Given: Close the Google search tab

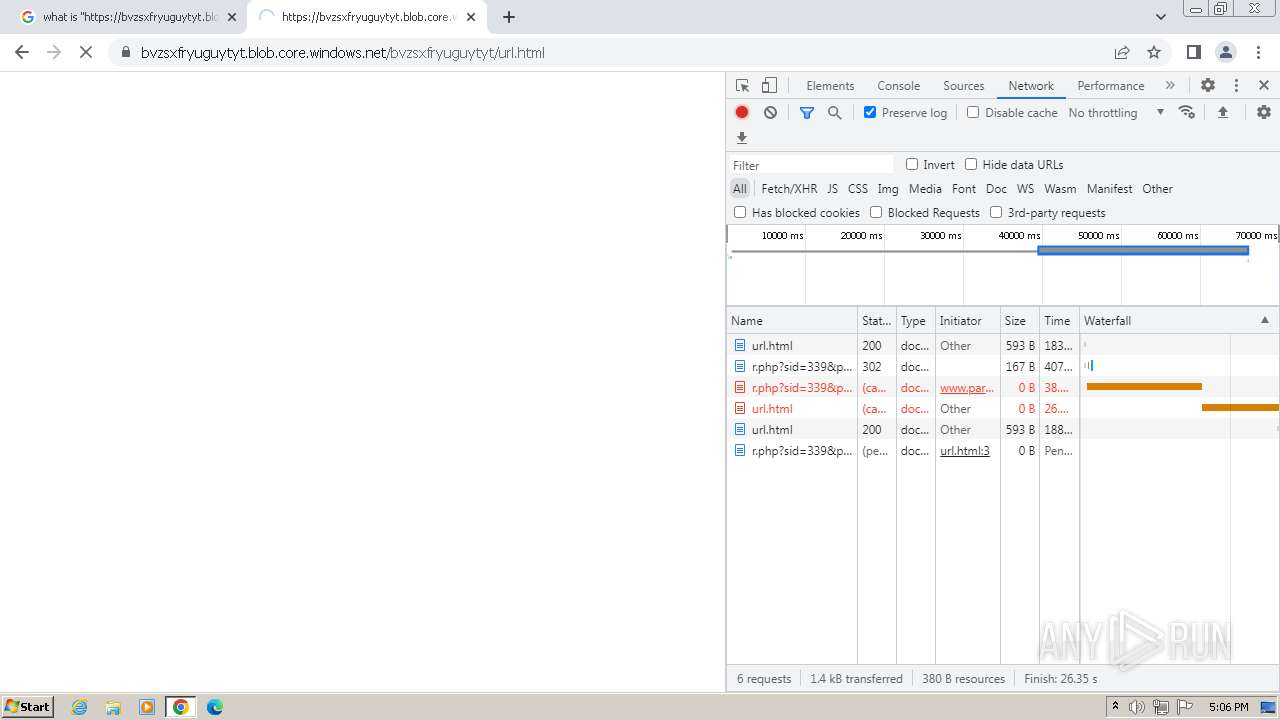Looking at the screenshot, I should click(x=232, y=17).
